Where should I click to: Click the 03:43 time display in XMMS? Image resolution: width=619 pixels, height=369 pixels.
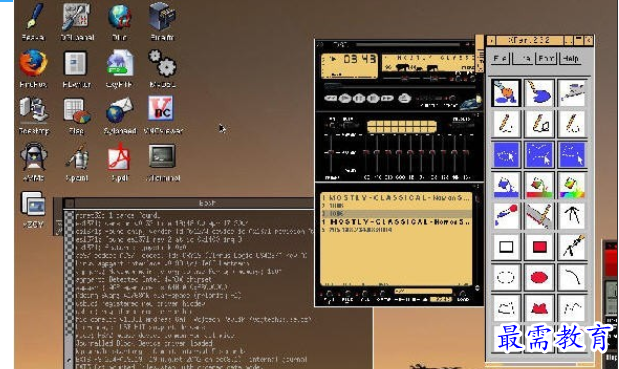[359, 59]
